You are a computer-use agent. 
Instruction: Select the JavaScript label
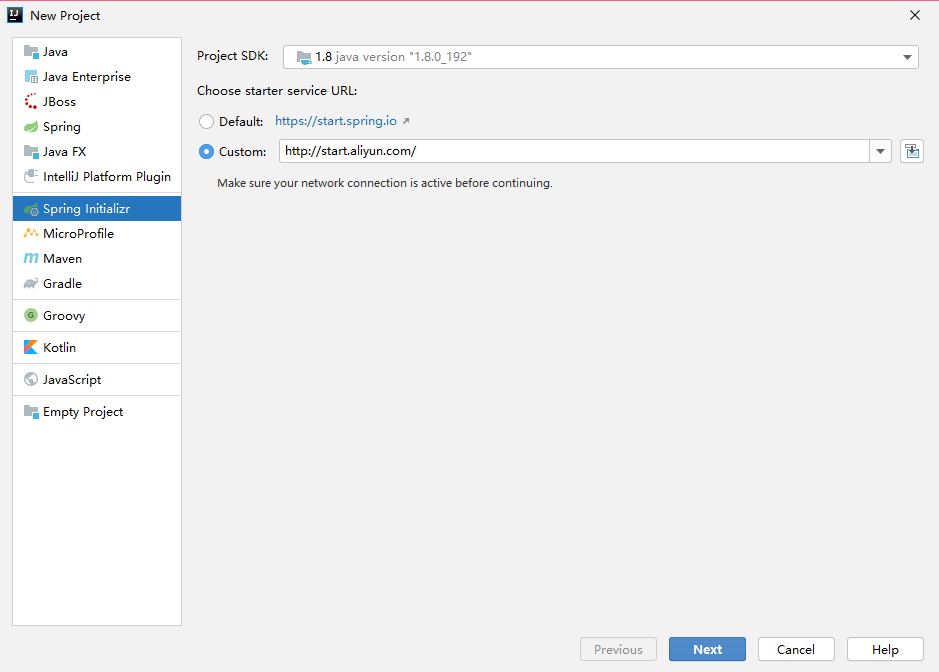click(72, 380)
